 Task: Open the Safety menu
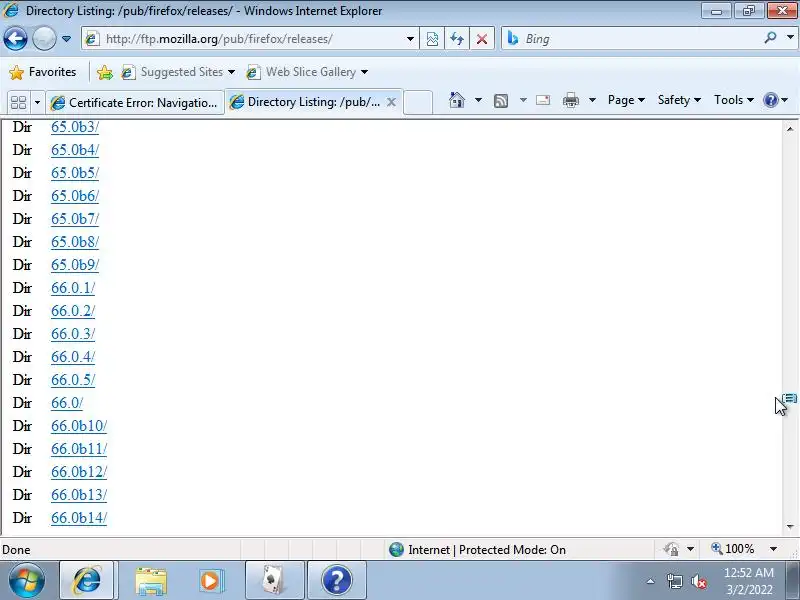679,100
